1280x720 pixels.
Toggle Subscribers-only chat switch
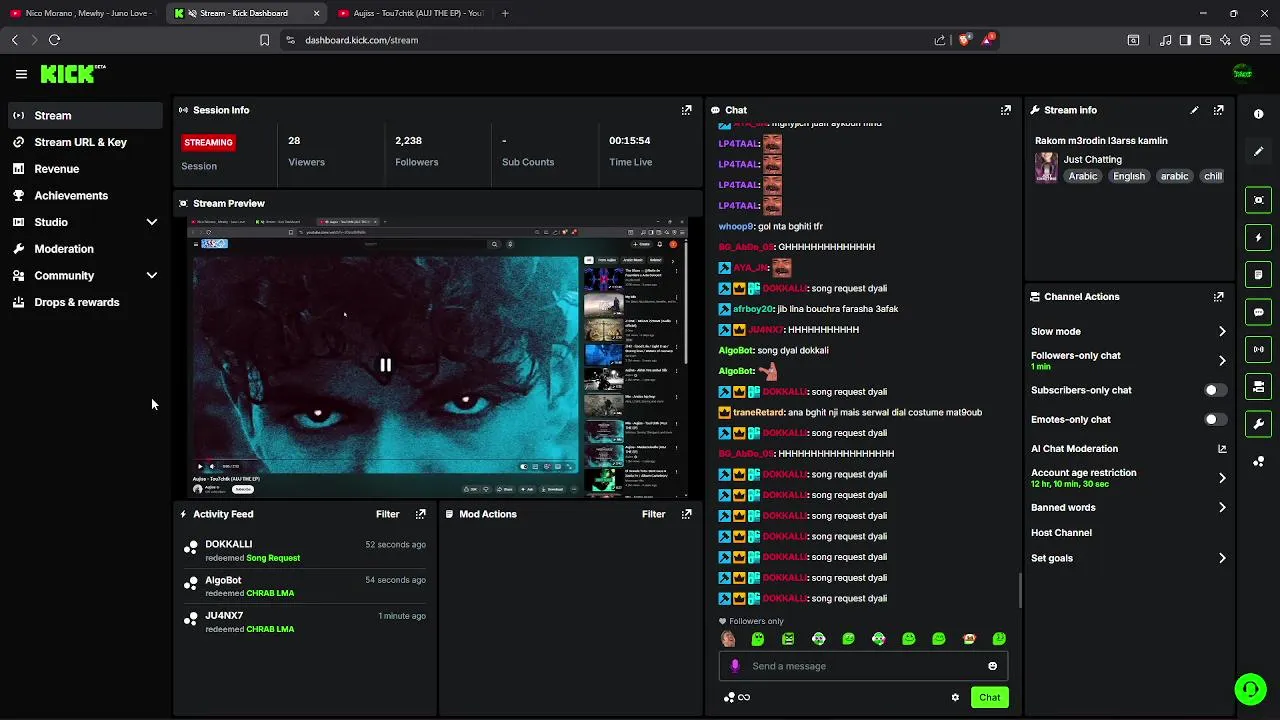[1214, 390]
